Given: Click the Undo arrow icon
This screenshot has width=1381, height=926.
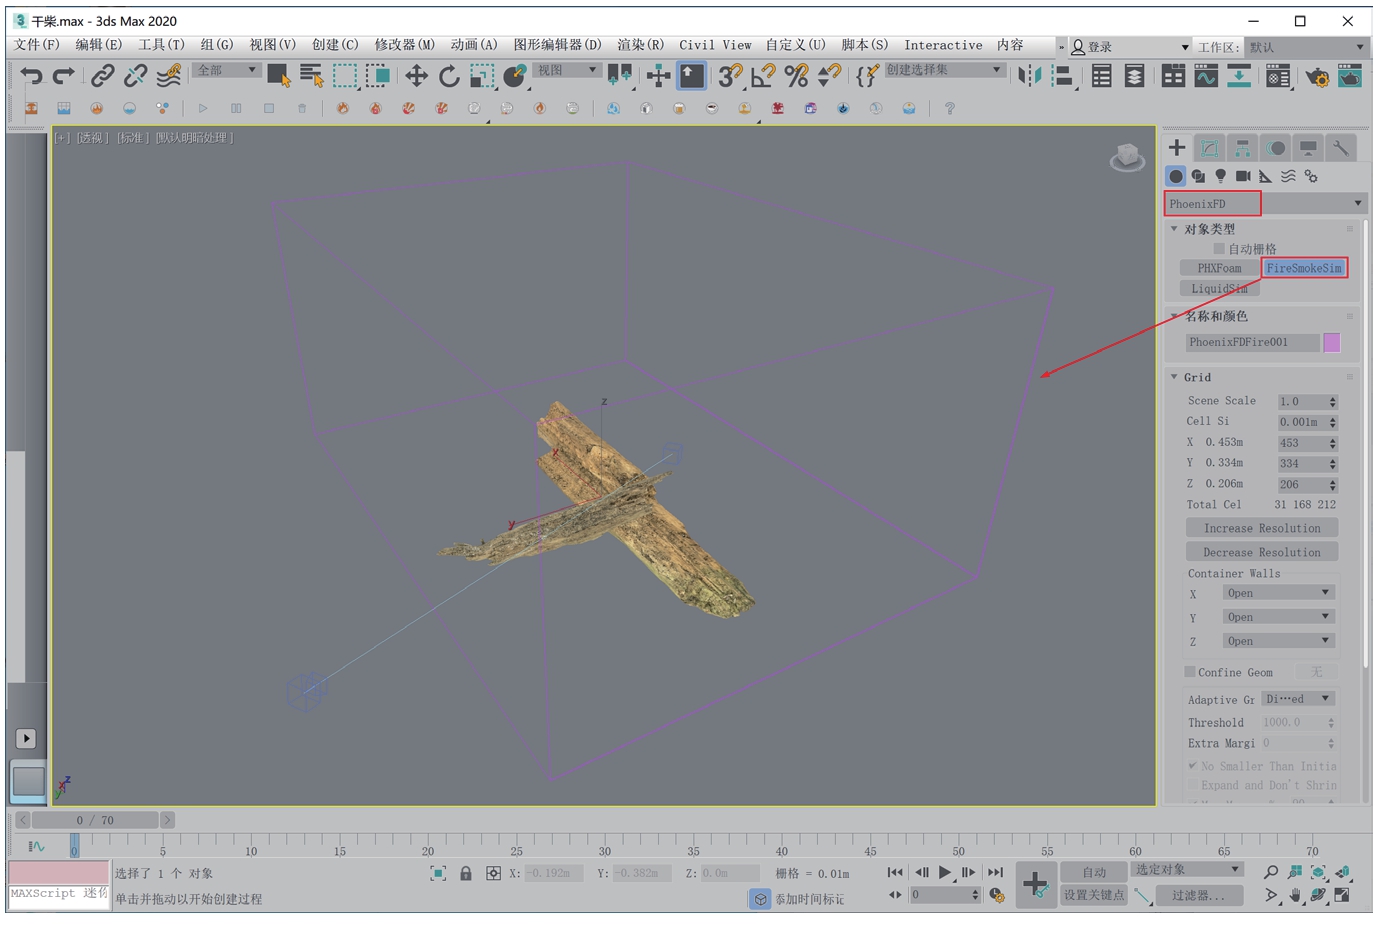Looking at the screenshot, I should [31, 76].
